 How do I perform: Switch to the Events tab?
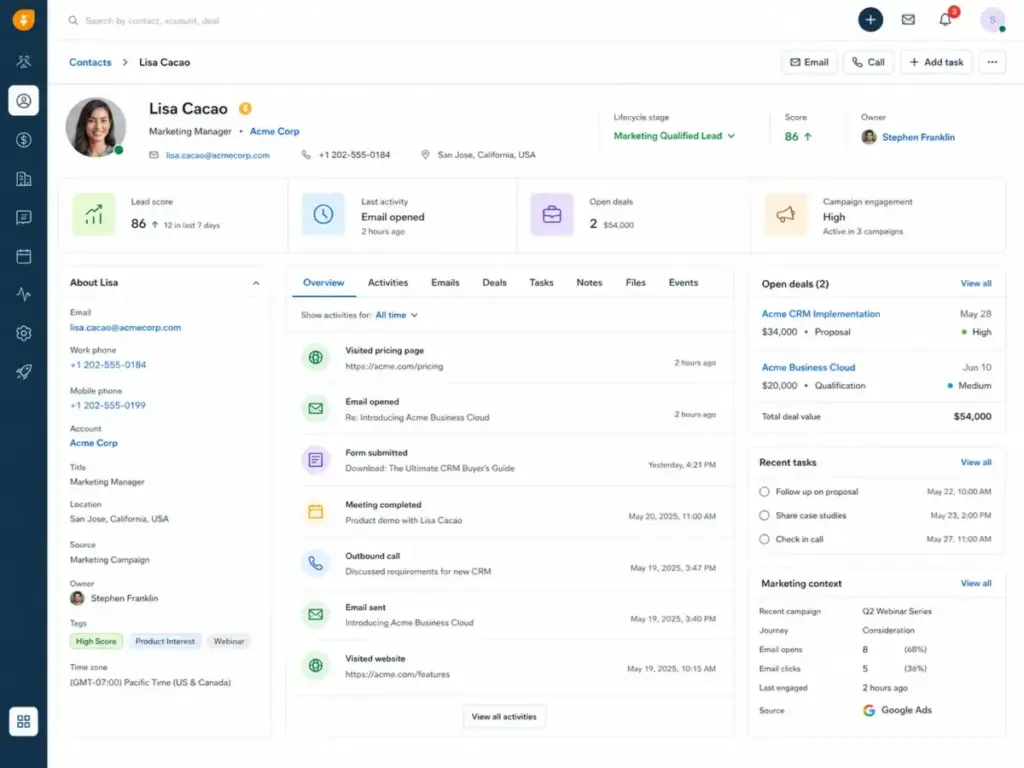click(x=683, y=282)
